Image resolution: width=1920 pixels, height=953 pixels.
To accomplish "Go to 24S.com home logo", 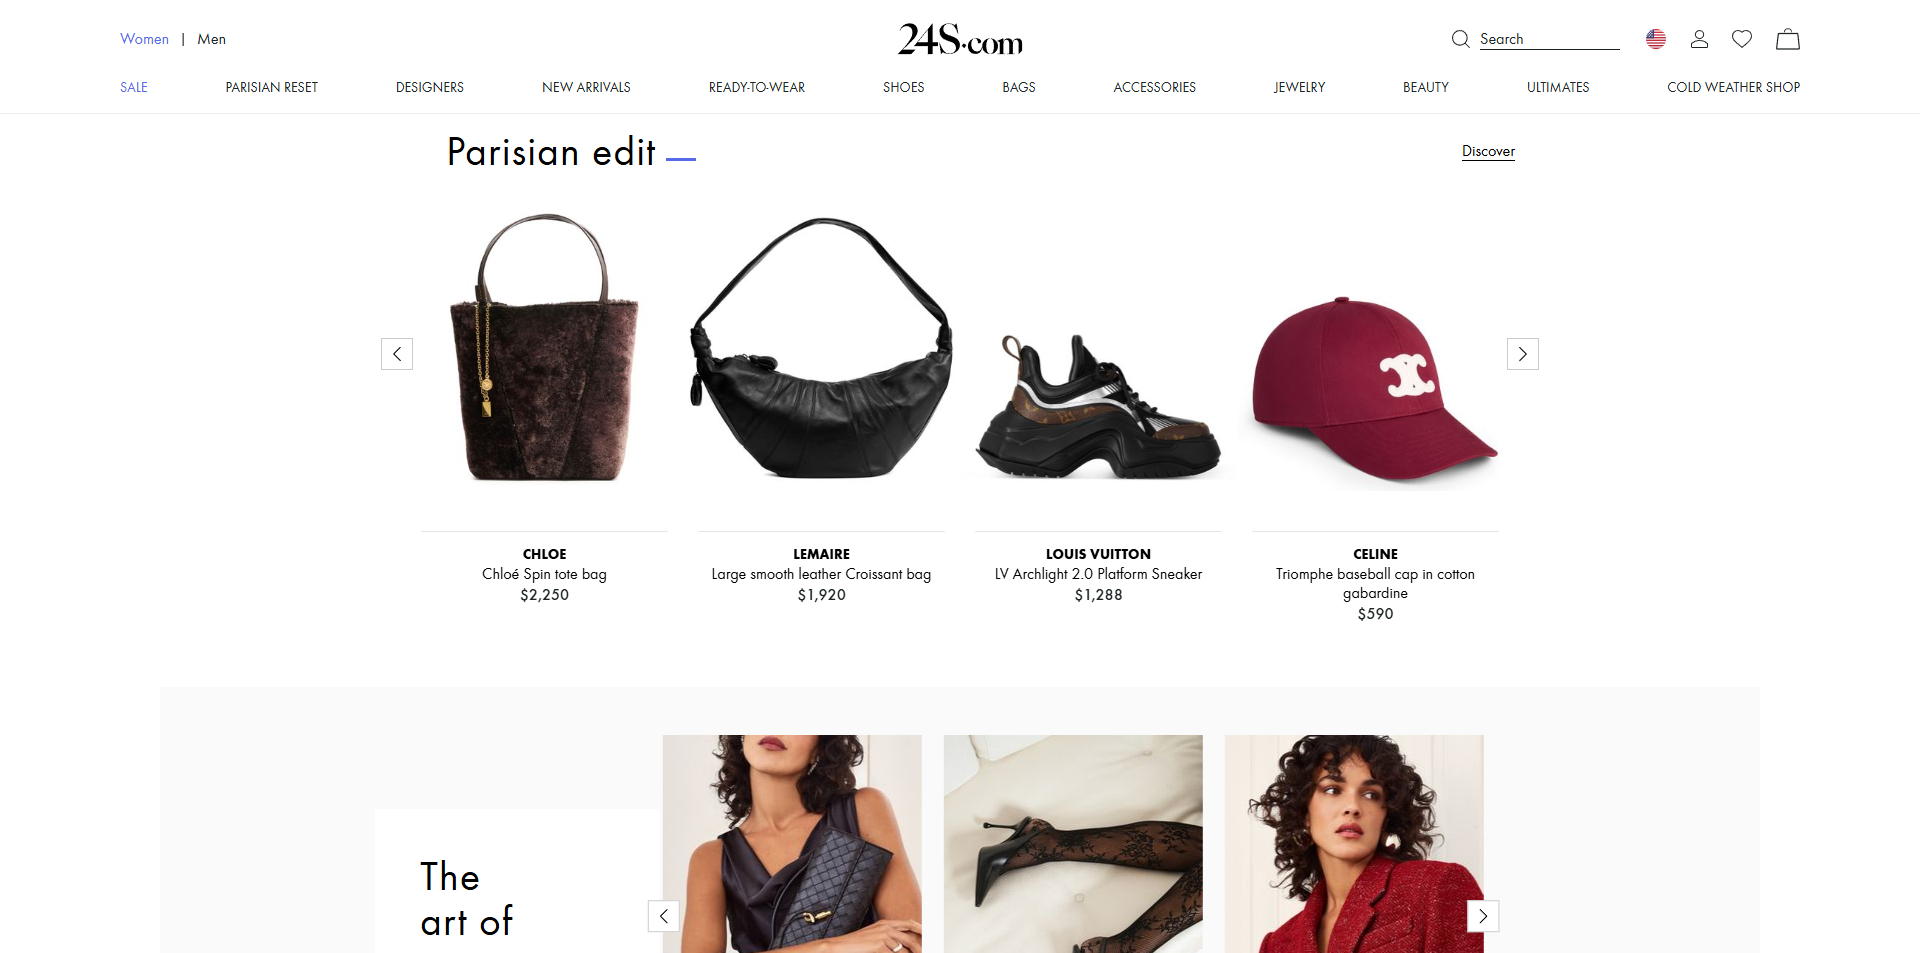I will [x=960, y=39].
